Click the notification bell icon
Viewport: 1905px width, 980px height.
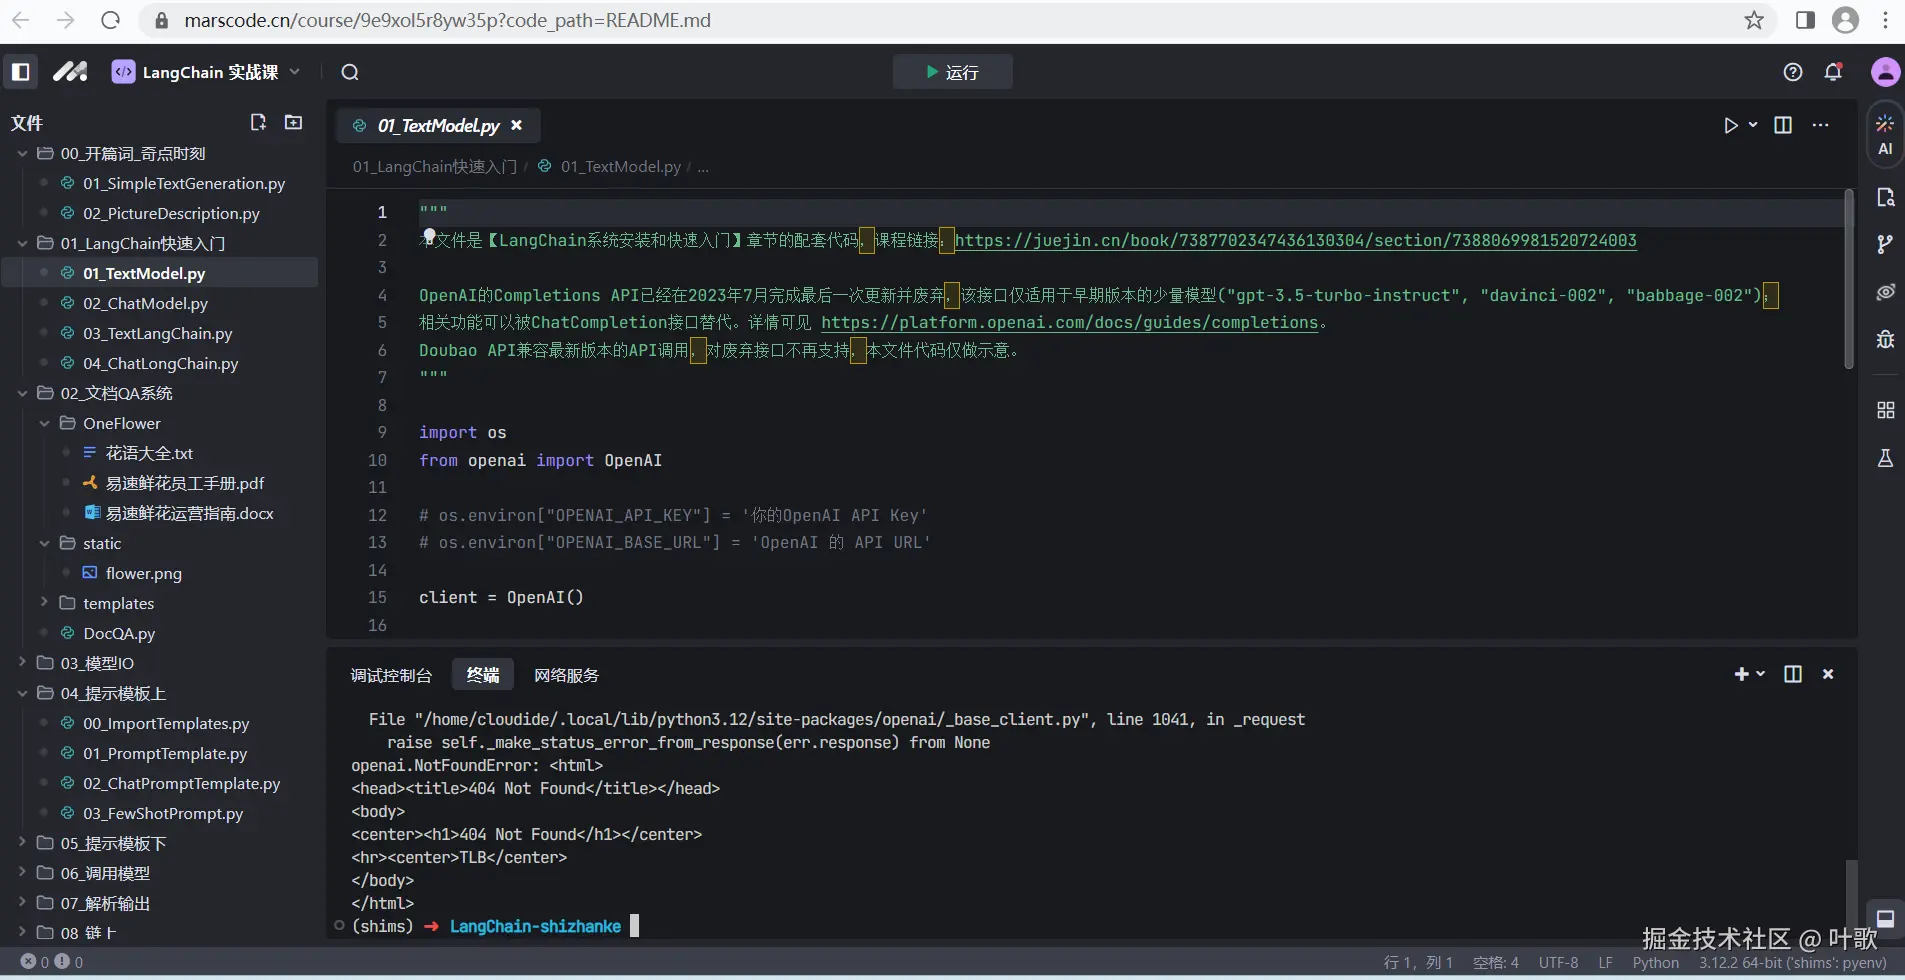1833,72
